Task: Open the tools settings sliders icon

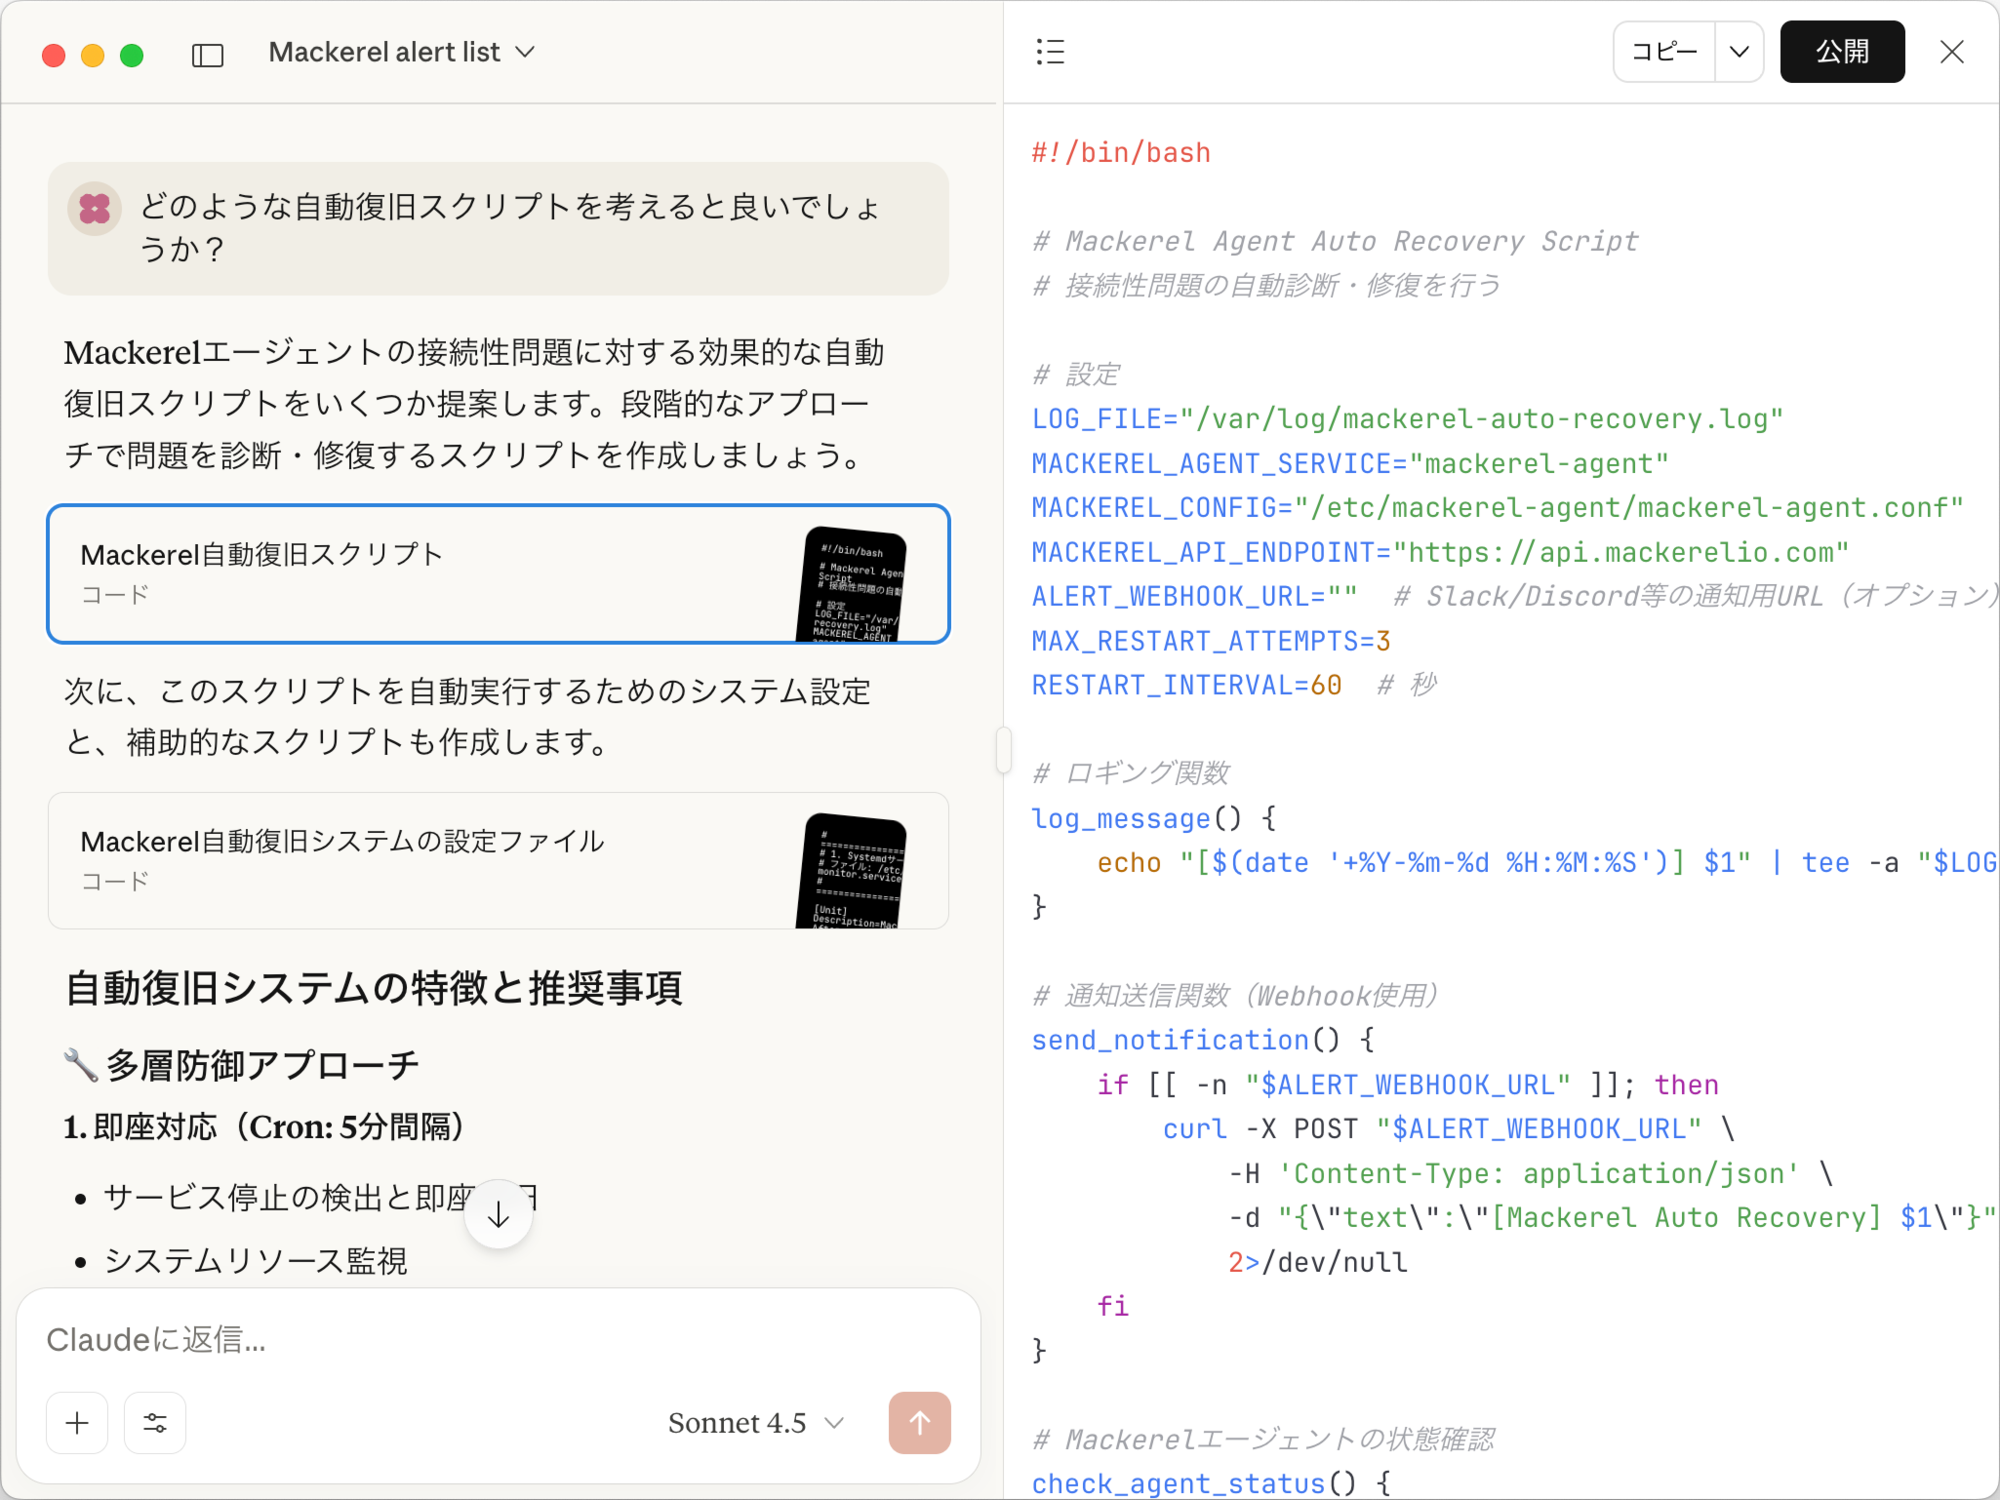Action: [155, 1422]
